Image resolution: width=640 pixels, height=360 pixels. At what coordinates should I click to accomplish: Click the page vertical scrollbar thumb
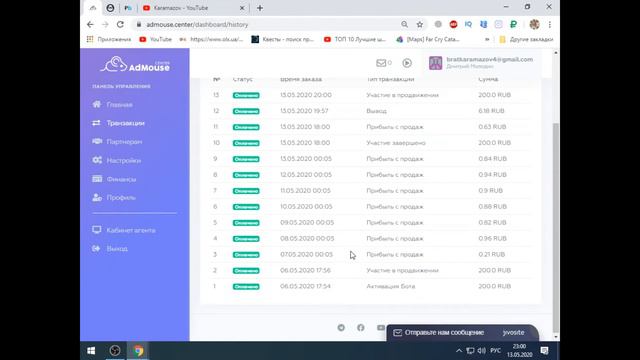click(x=556, y=227)
